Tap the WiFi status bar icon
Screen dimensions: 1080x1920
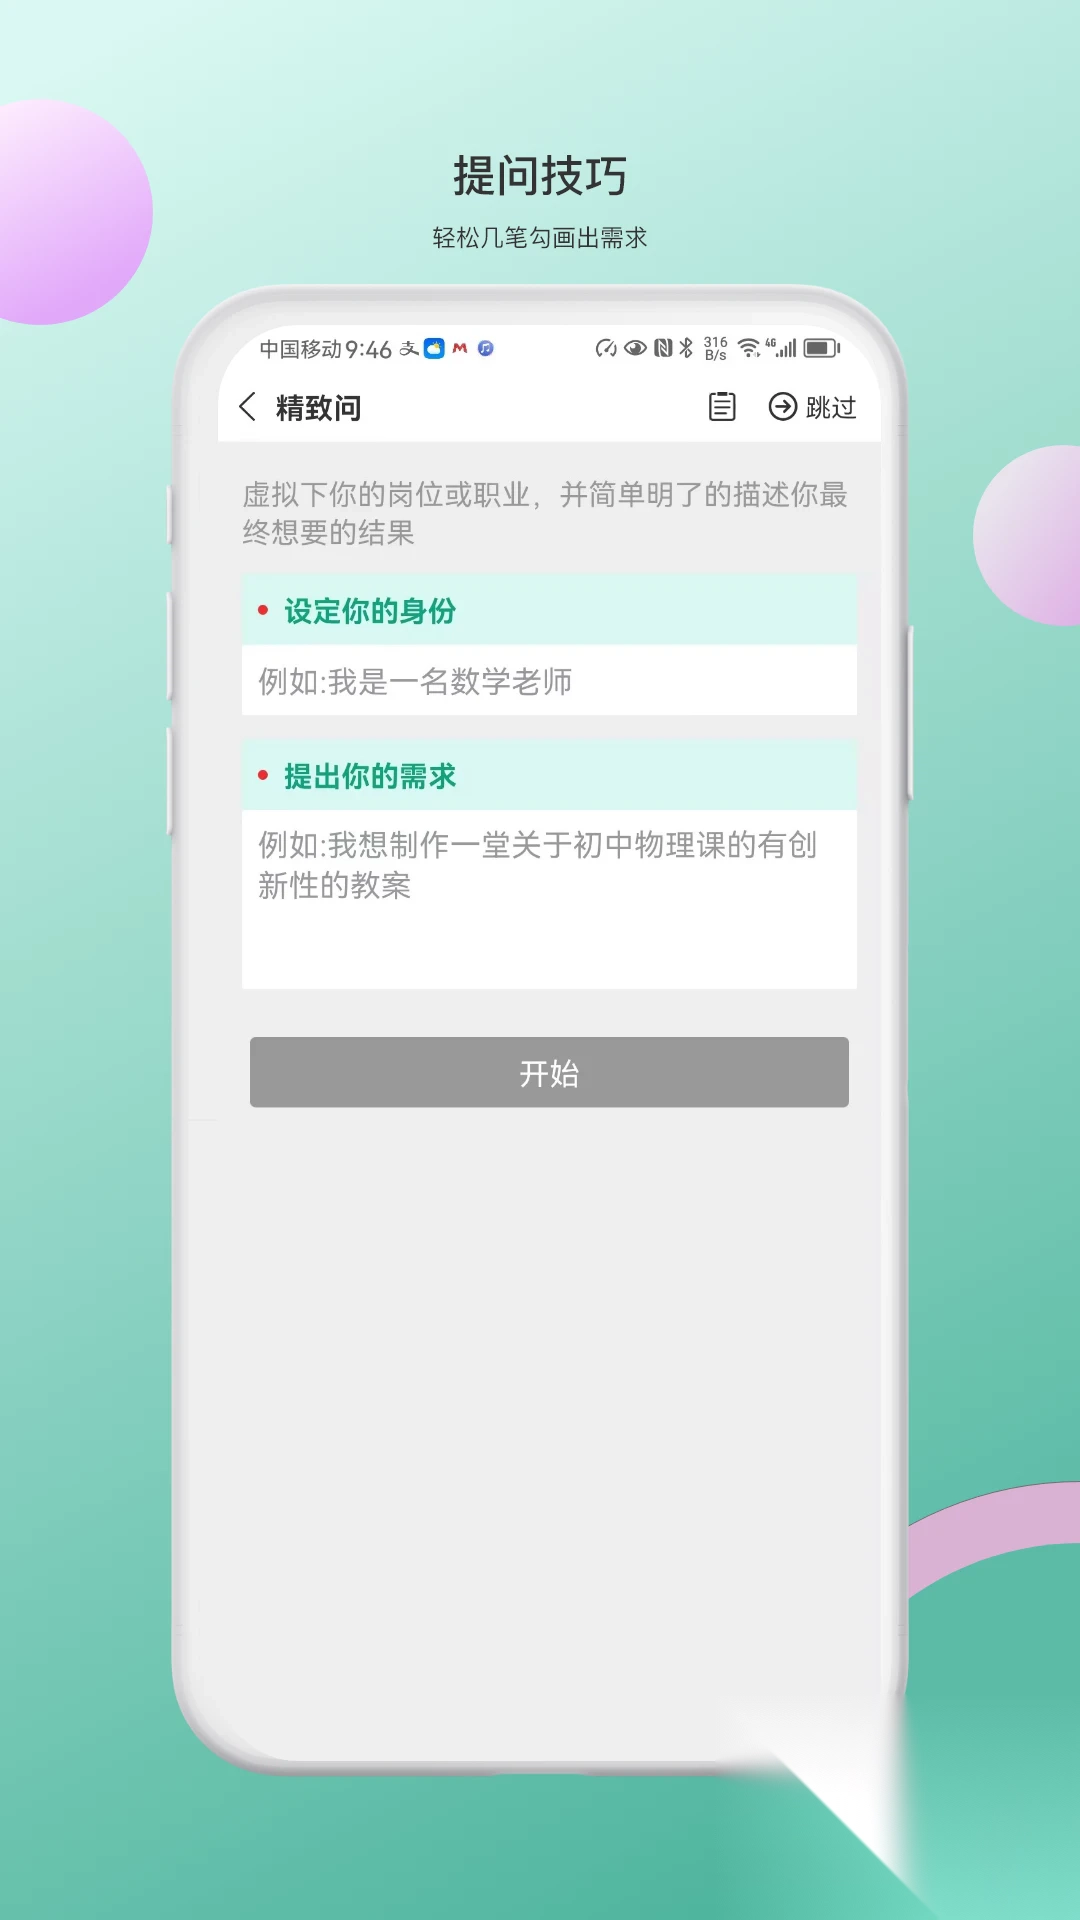click(x=749, y=348)
